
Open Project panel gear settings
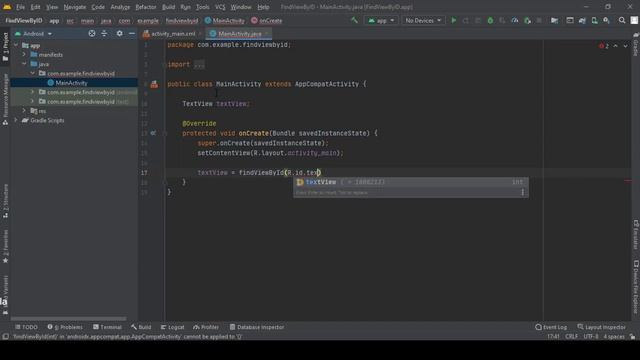point(119,33)
